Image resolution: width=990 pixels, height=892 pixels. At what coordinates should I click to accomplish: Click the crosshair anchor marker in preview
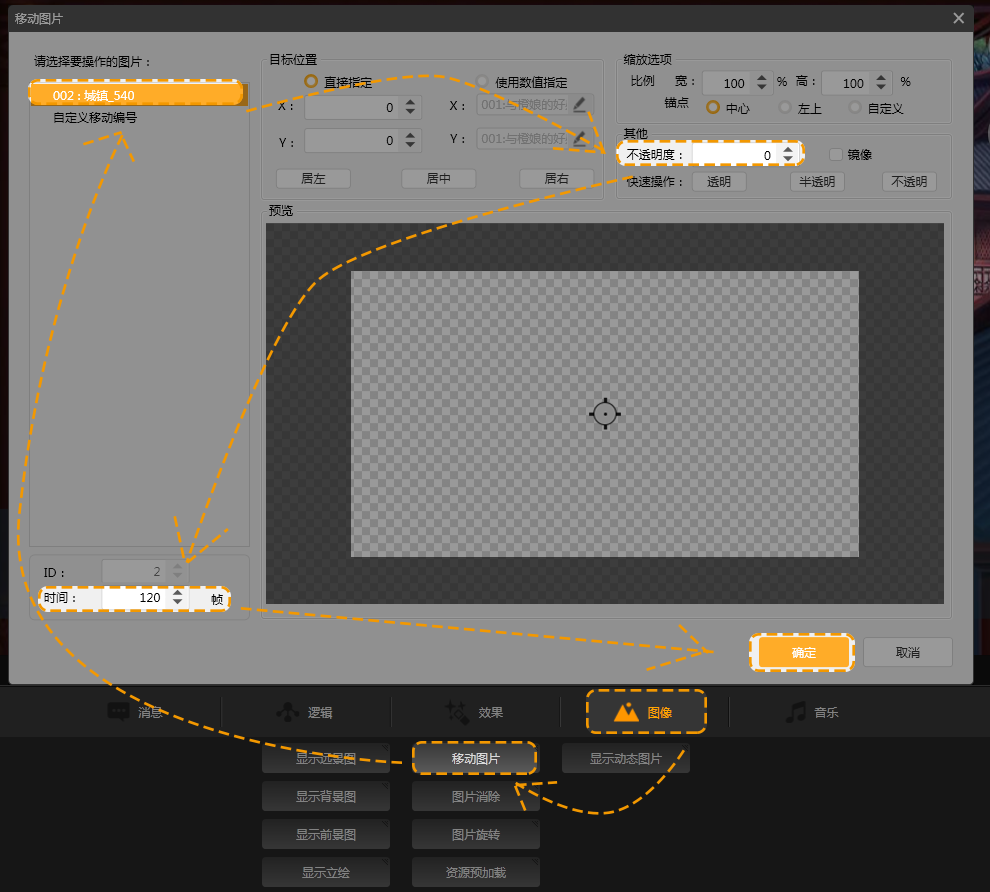[x=605, y=413]
